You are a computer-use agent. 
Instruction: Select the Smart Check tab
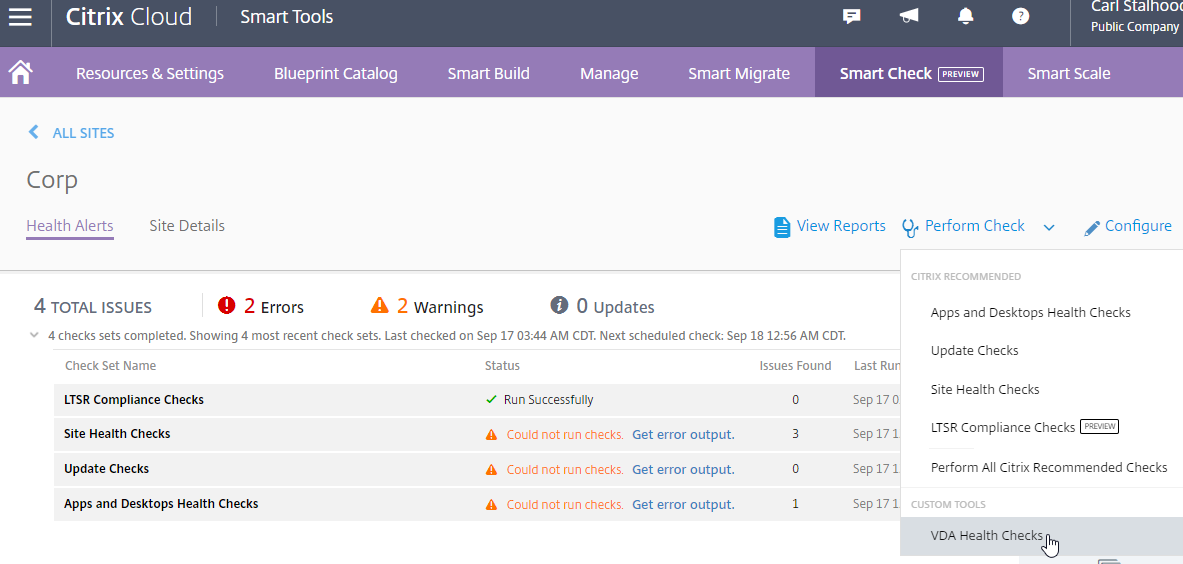pyautogui.click(x=908, y=73)
